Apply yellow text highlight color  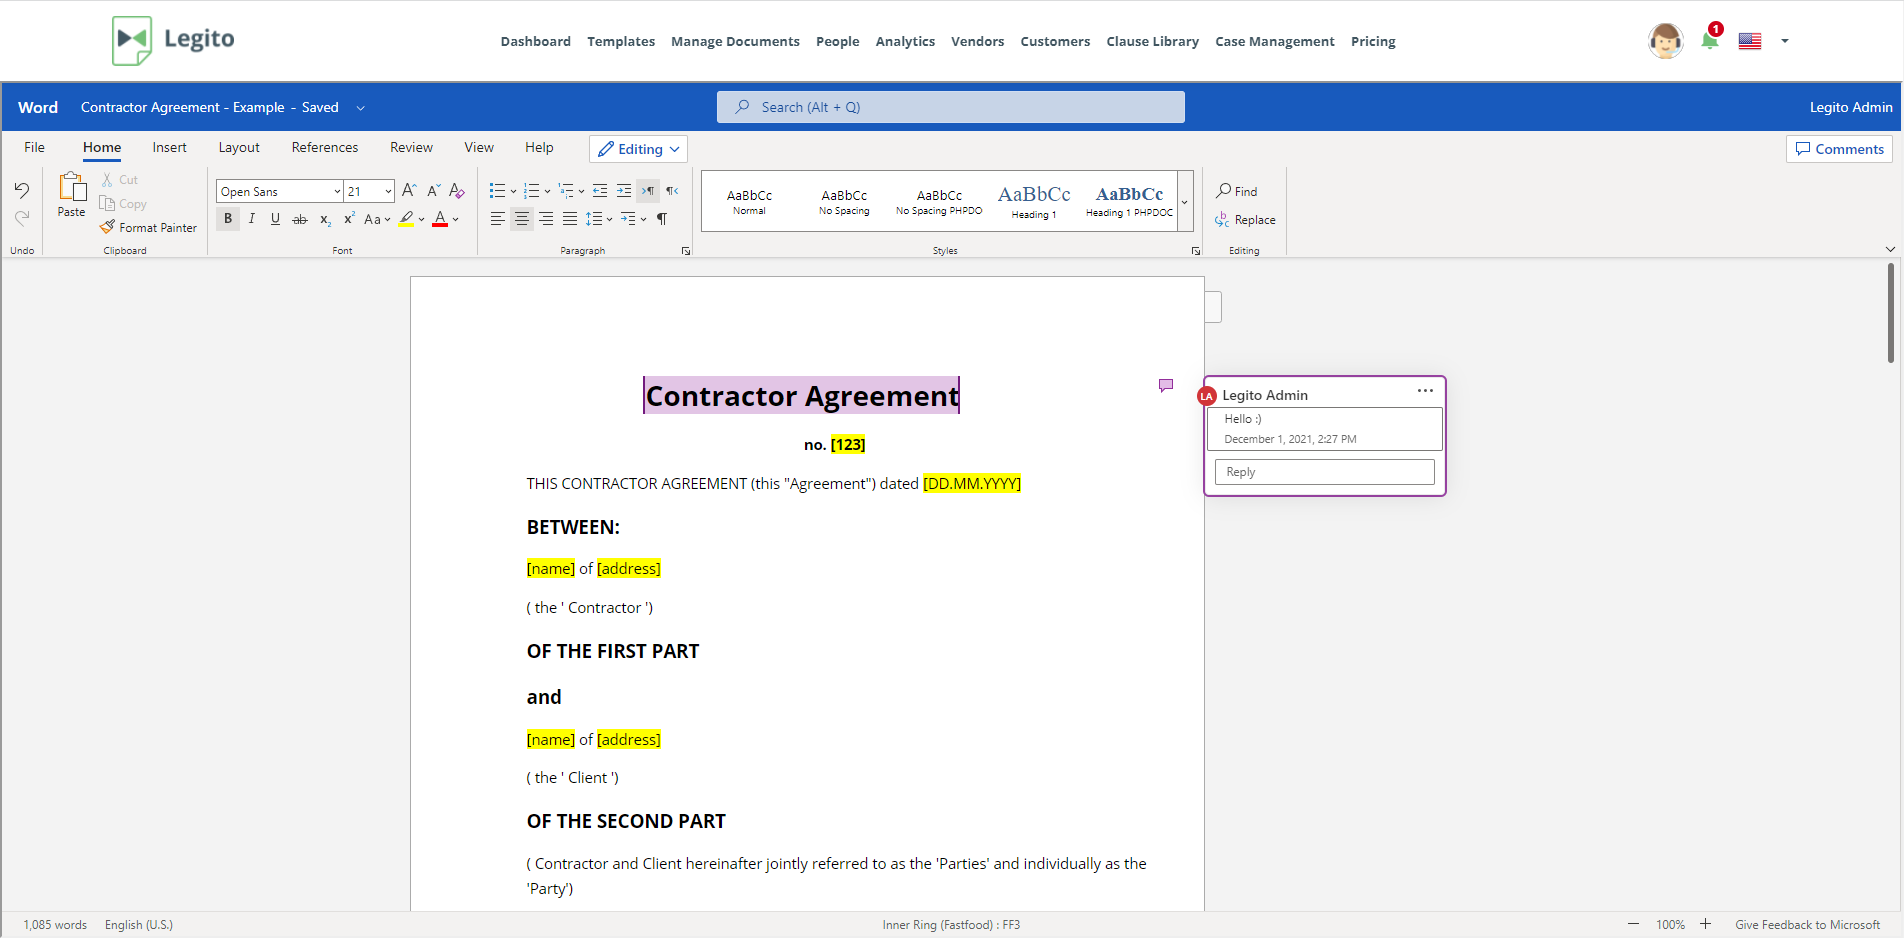tap(406, 219)
